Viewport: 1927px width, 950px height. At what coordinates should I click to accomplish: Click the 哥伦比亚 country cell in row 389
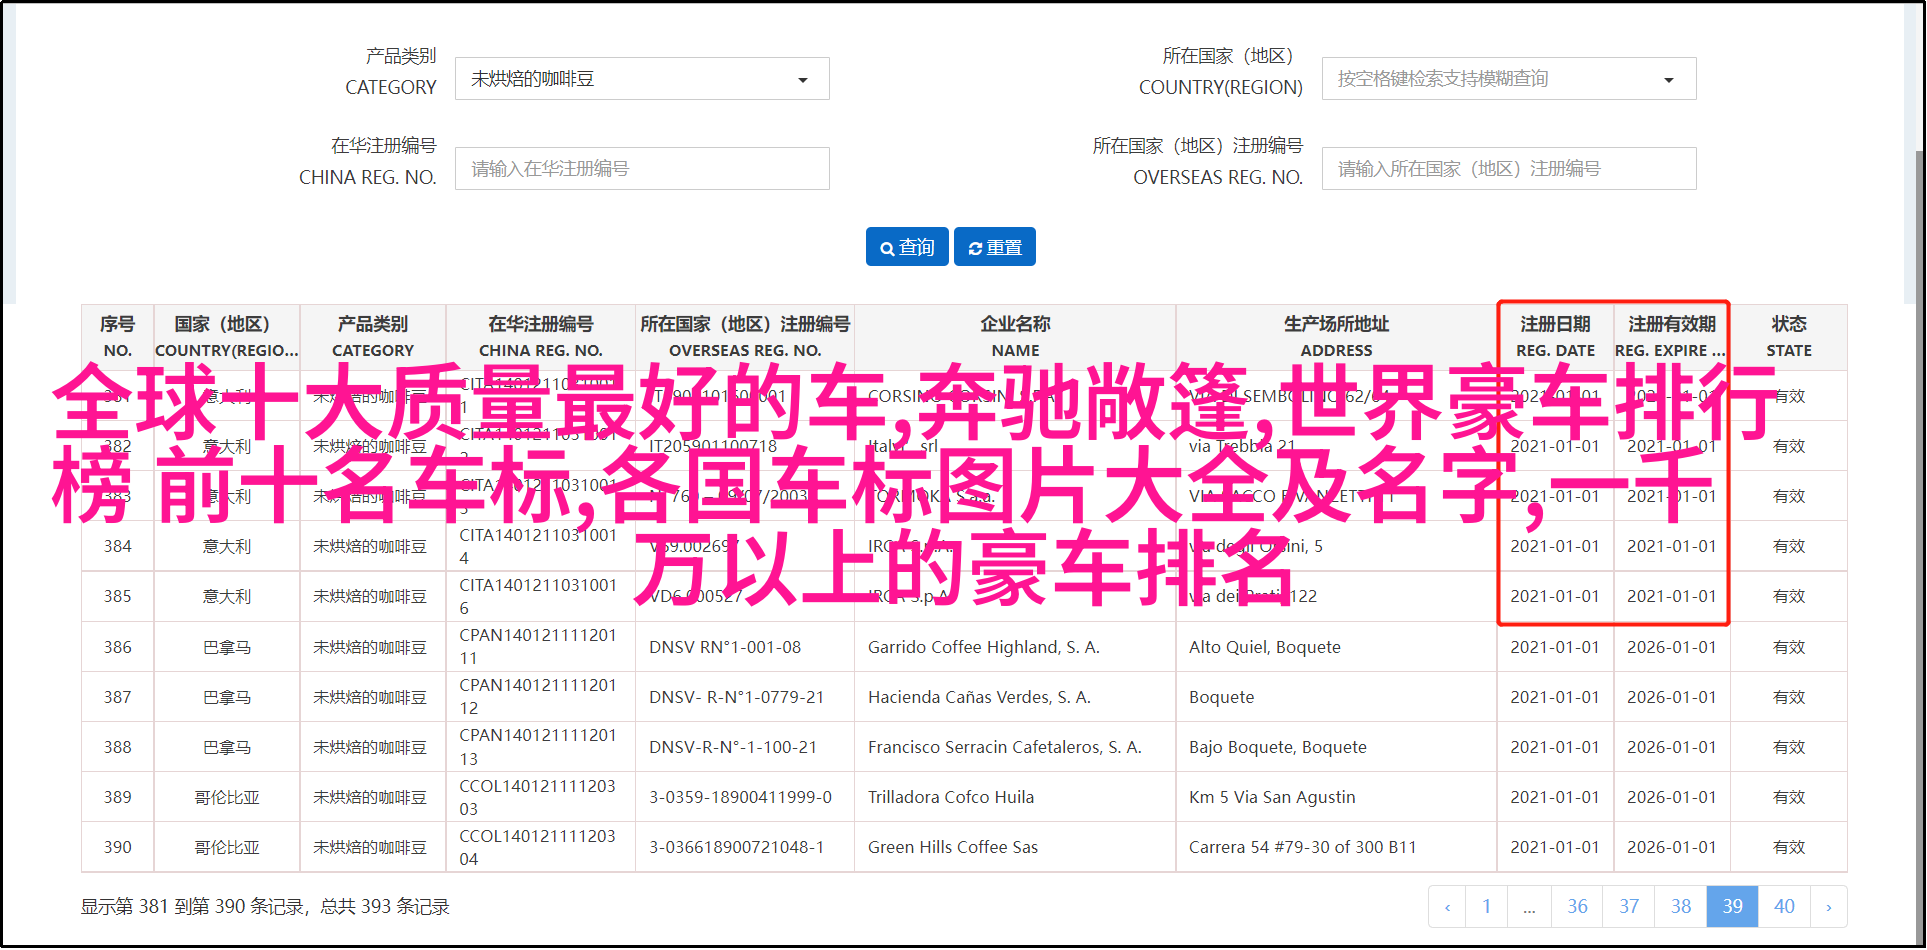pos(227,797)
